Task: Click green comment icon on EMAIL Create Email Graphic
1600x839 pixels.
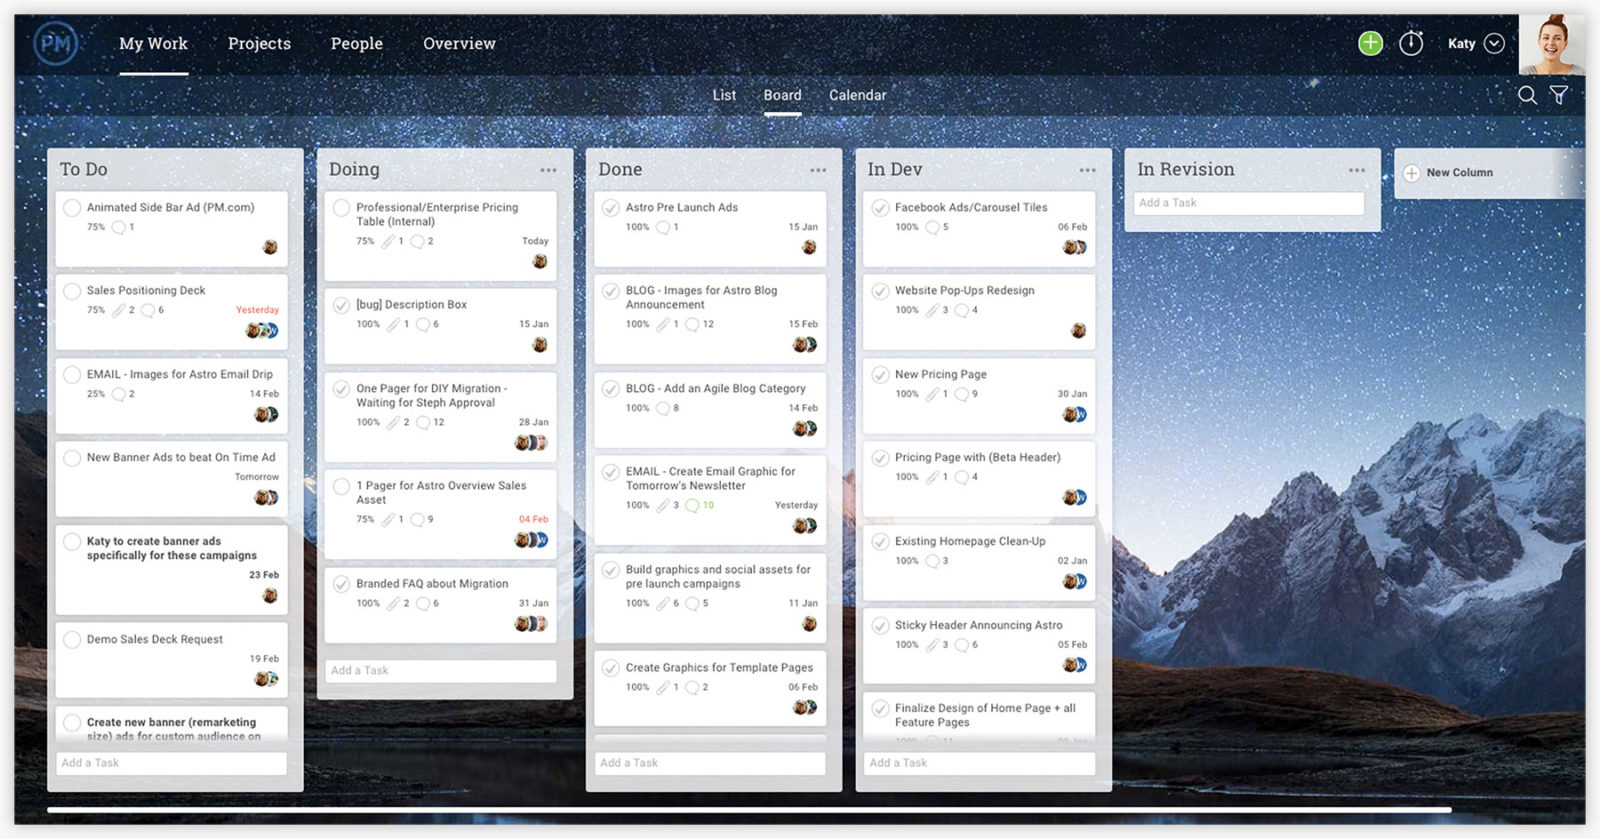Action: click(692, 506)
